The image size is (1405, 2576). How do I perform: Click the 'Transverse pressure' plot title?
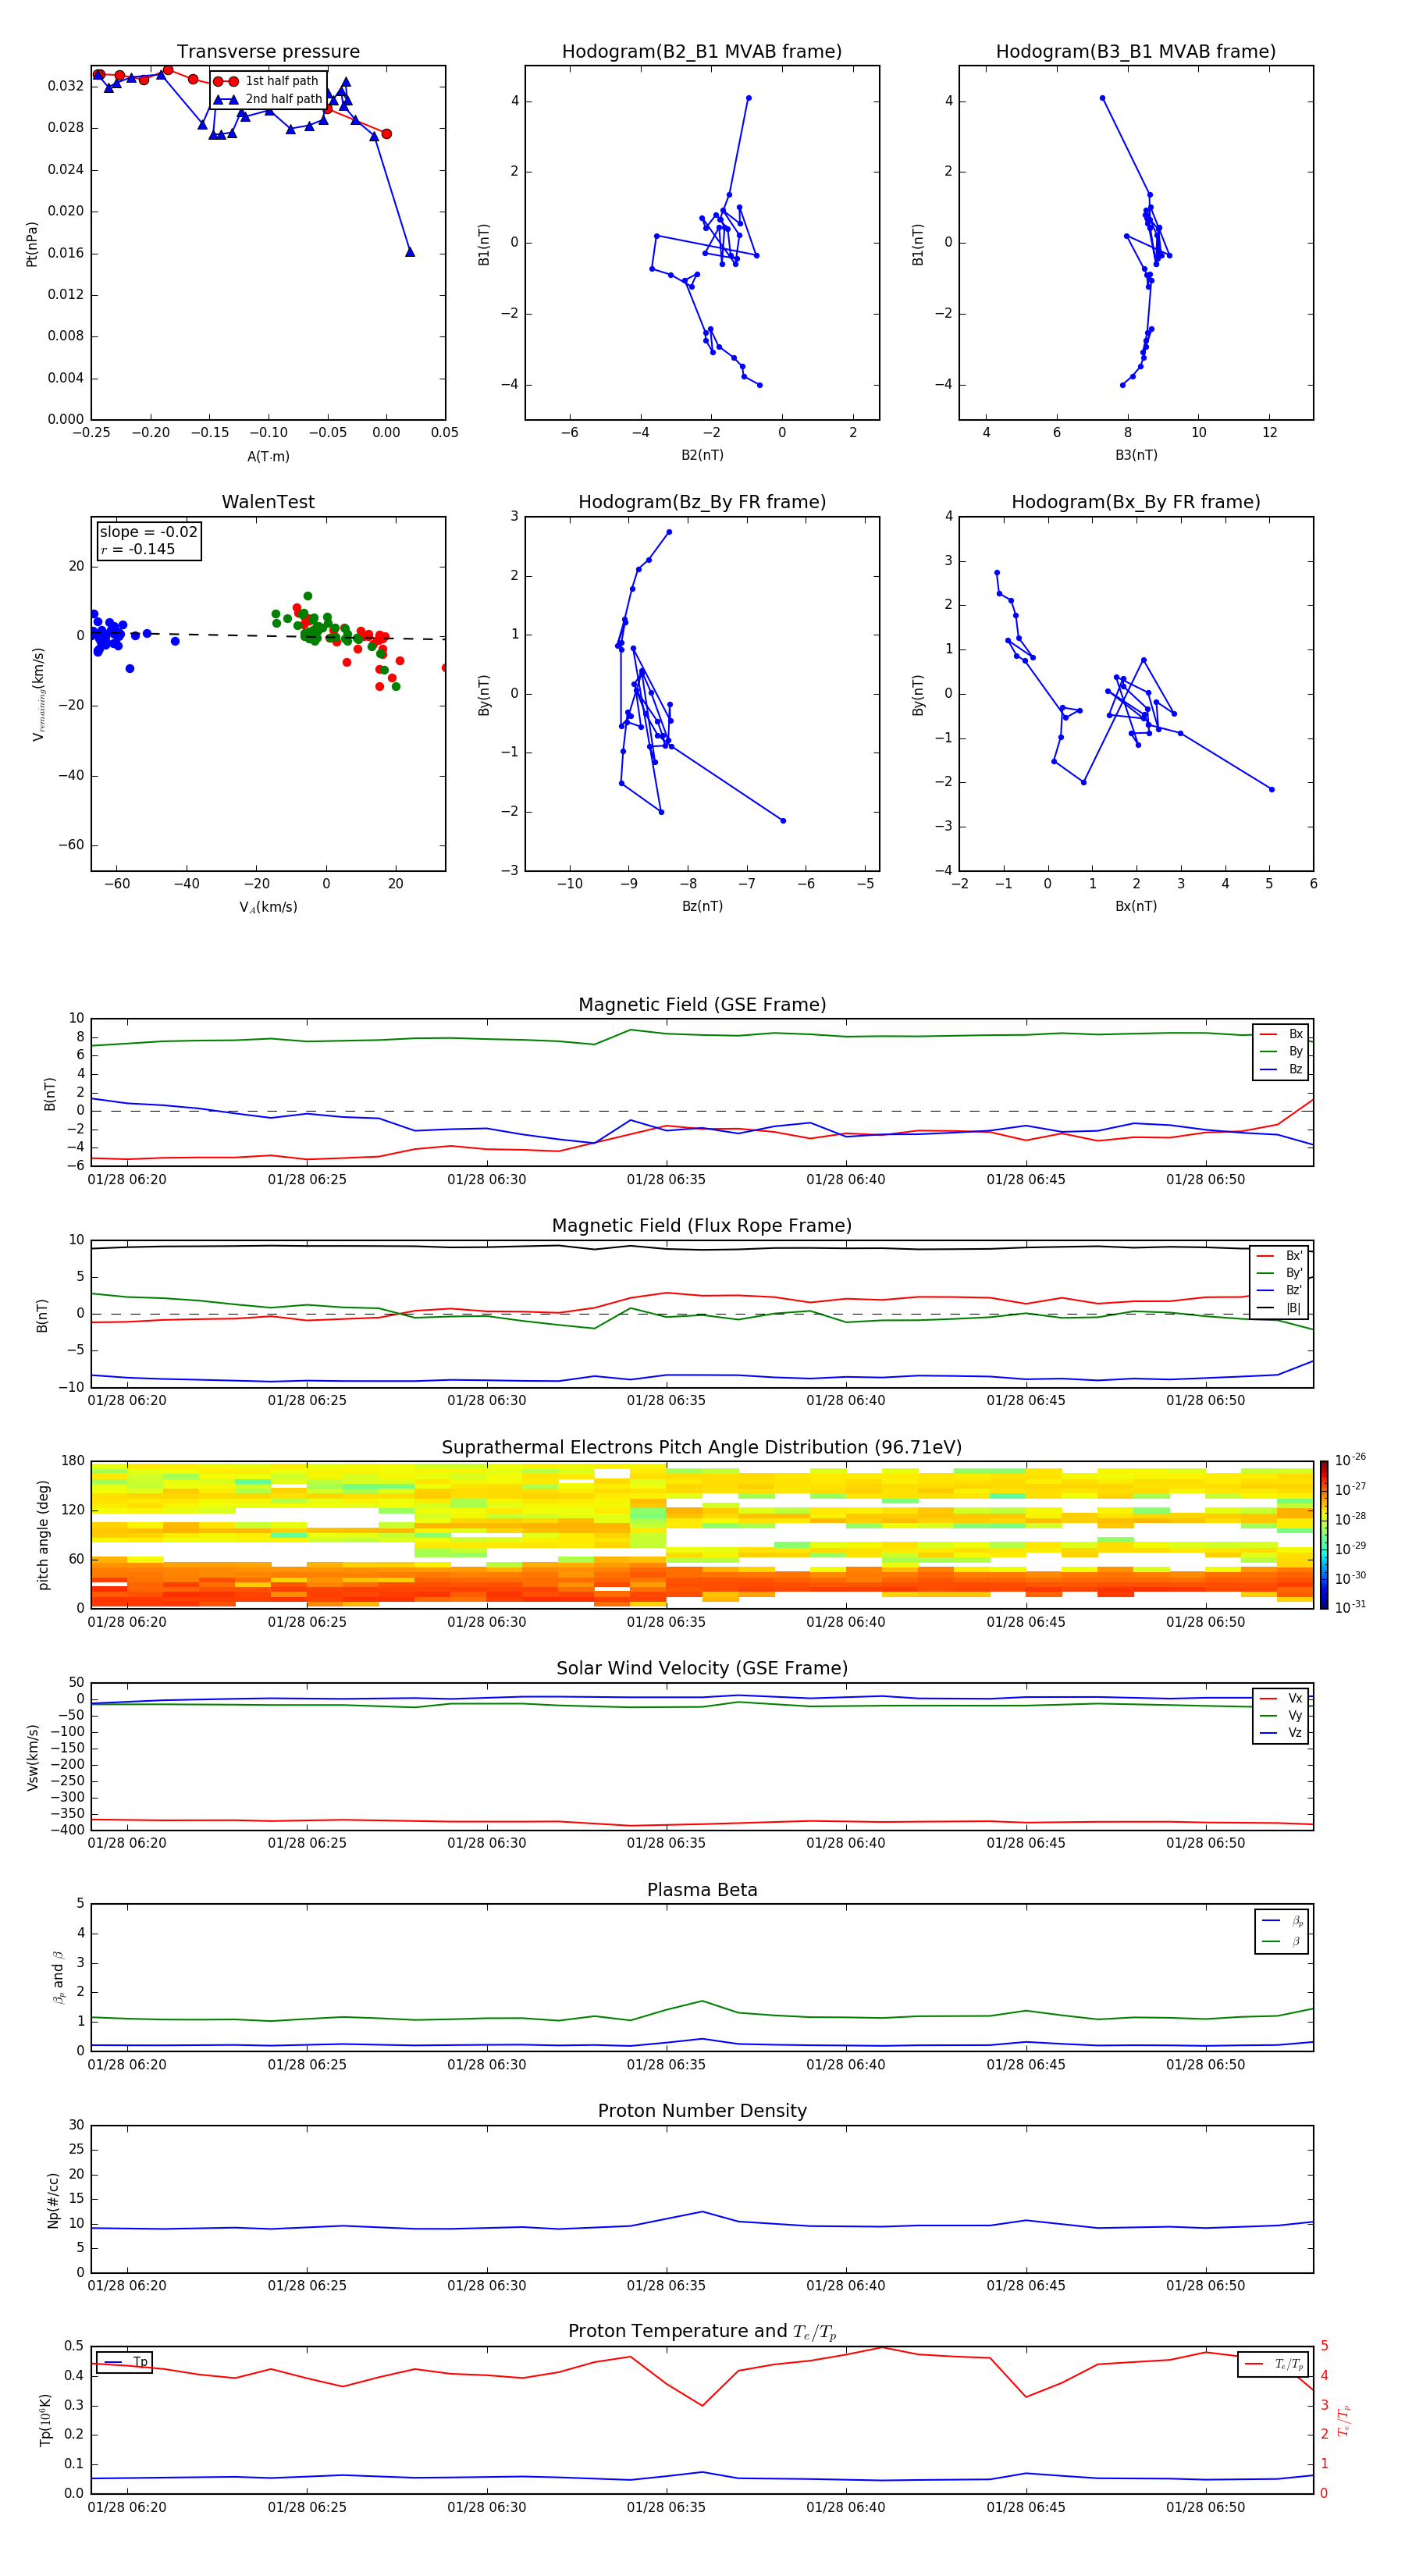click(x=268, y=52)
